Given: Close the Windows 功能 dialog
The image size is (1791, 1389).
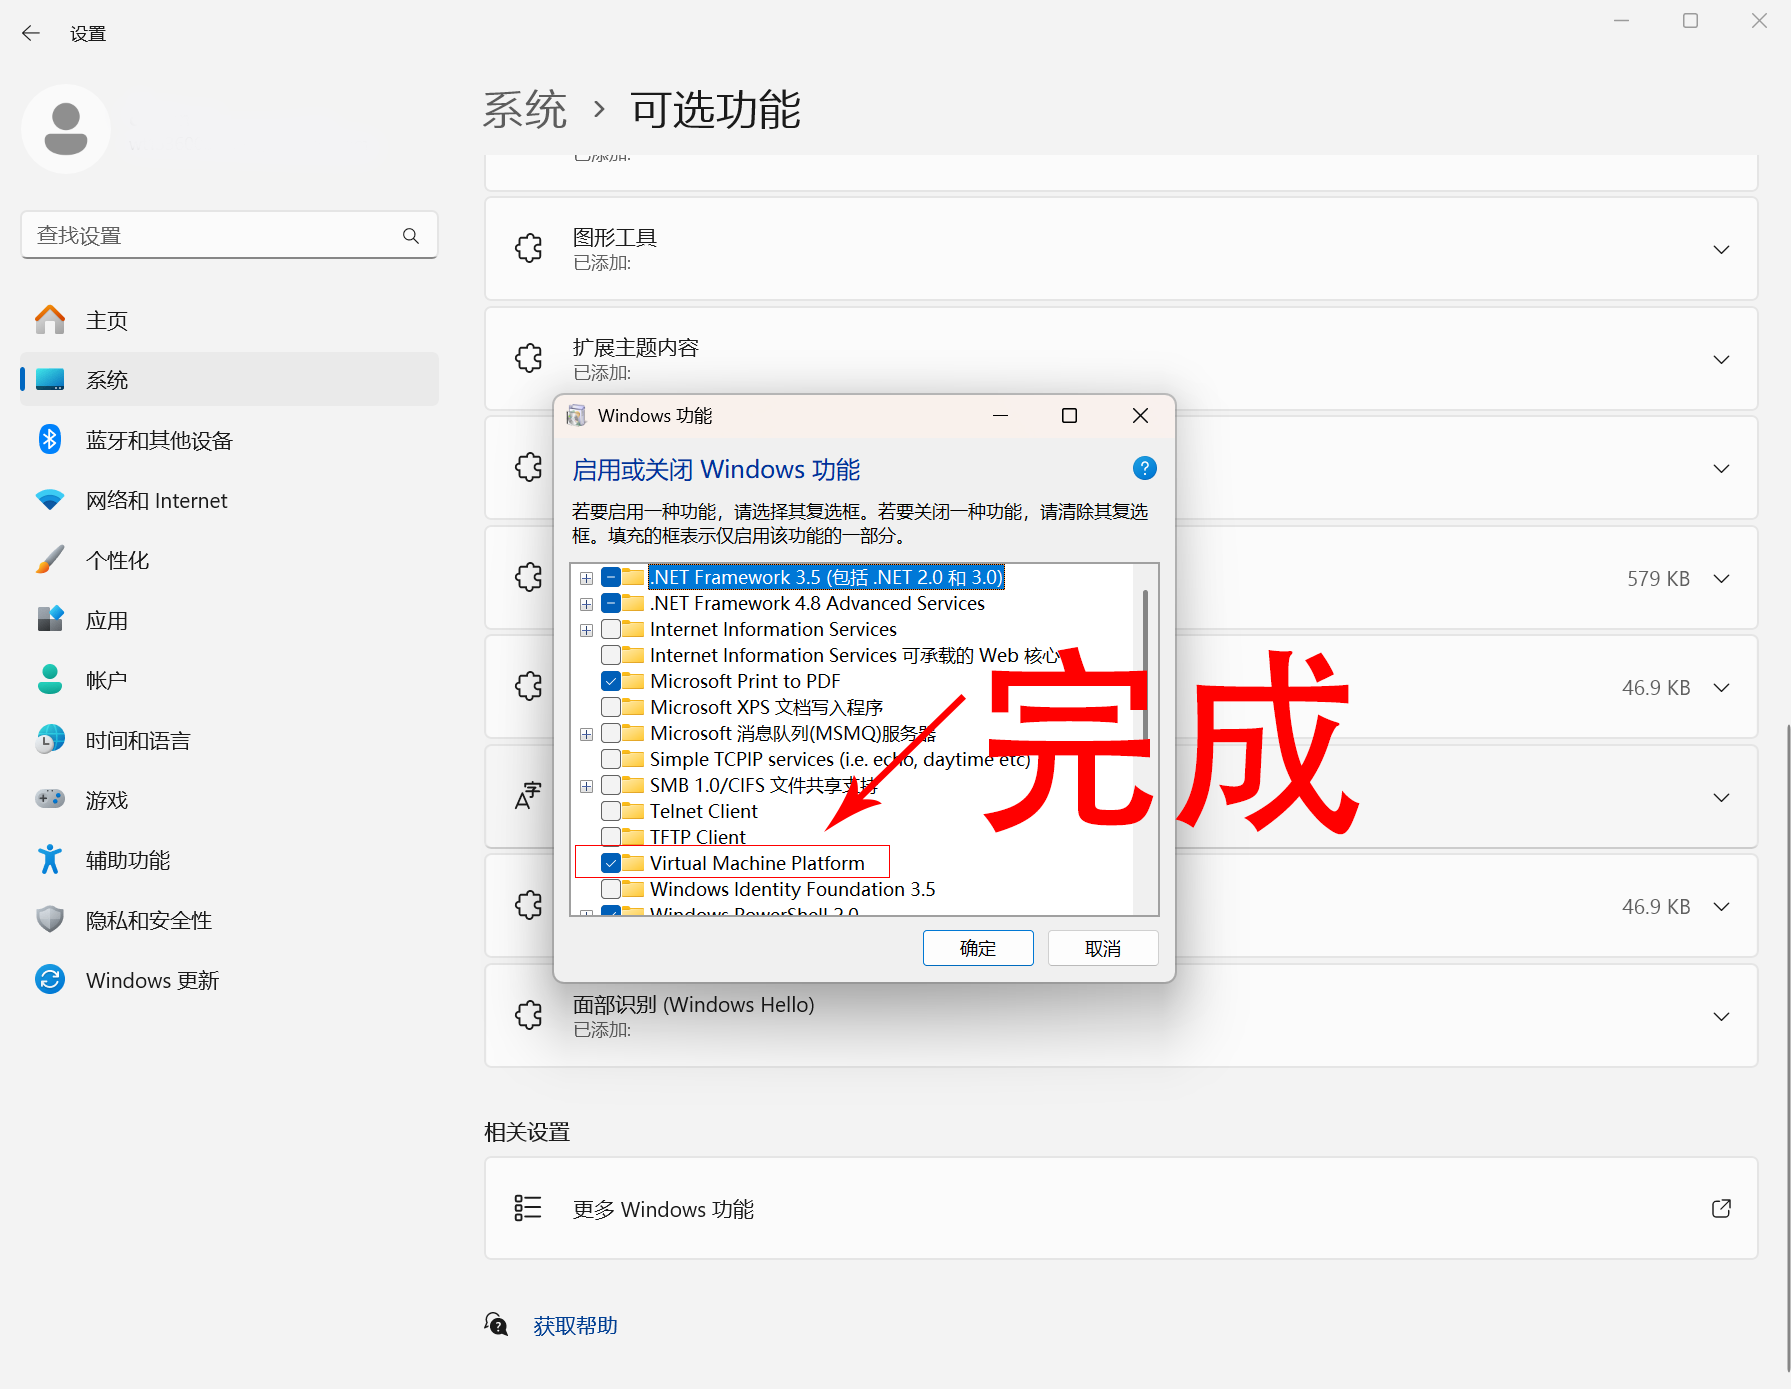Looking at the screenshot, I should 1140,416.
